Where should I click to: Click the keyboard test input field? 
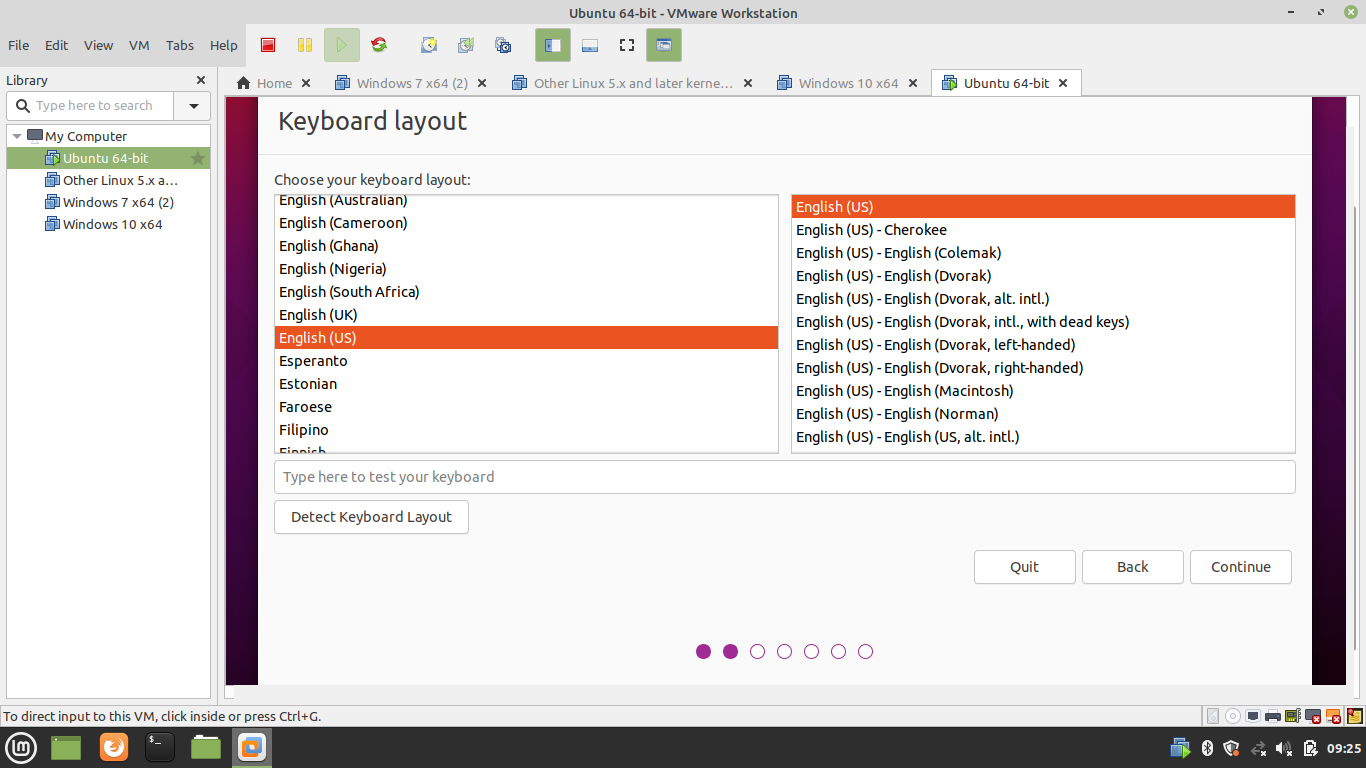point(785,477)
